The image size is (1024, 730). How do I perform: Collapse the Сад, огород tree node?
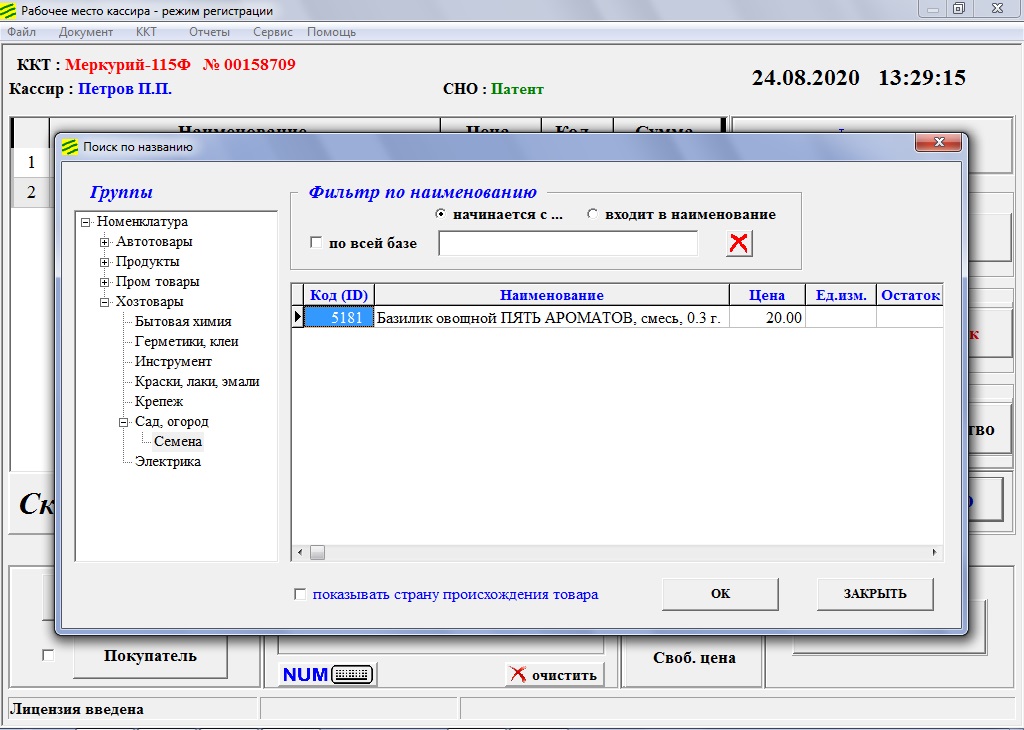pyautogui.click(x=125, y=422)
